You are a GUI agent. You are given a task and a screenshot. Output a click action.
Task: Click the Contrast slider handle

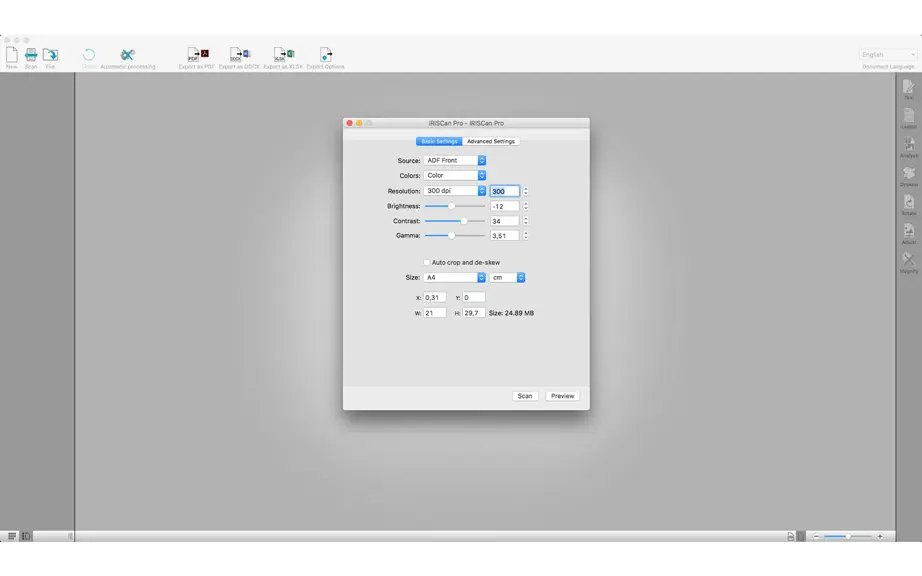pos(464,221)
